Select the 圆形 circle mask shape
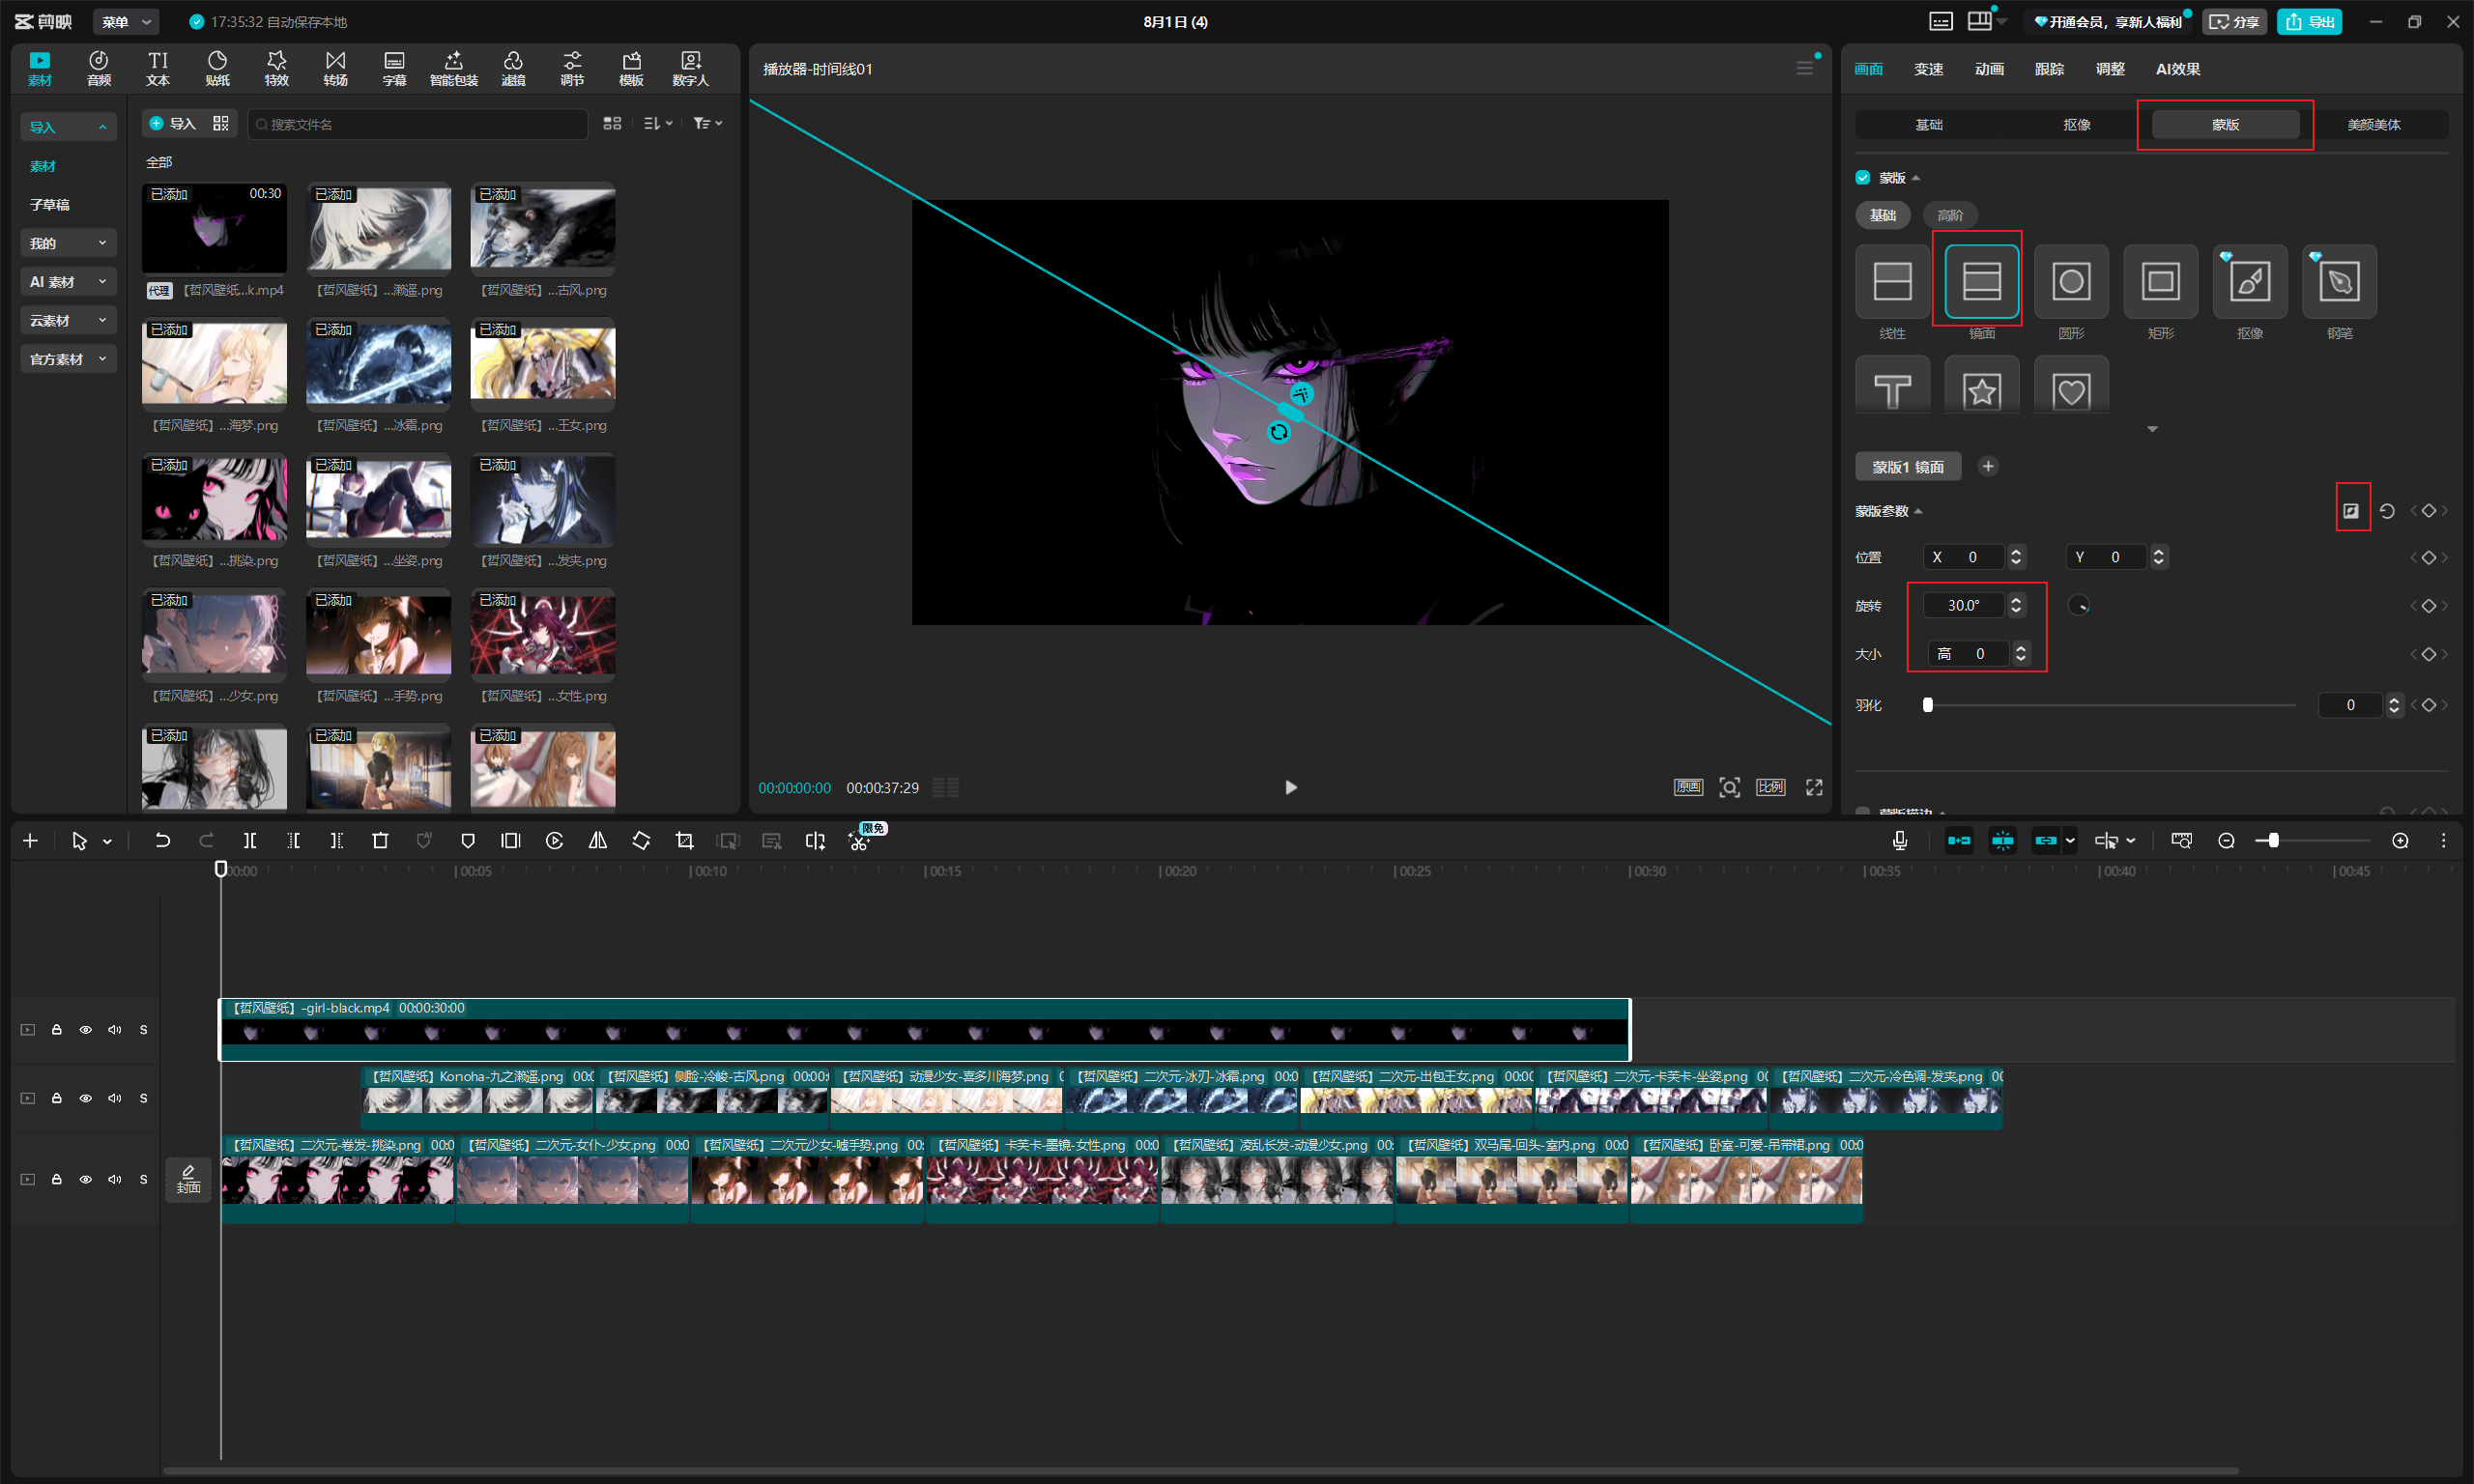 (2071, 281)
